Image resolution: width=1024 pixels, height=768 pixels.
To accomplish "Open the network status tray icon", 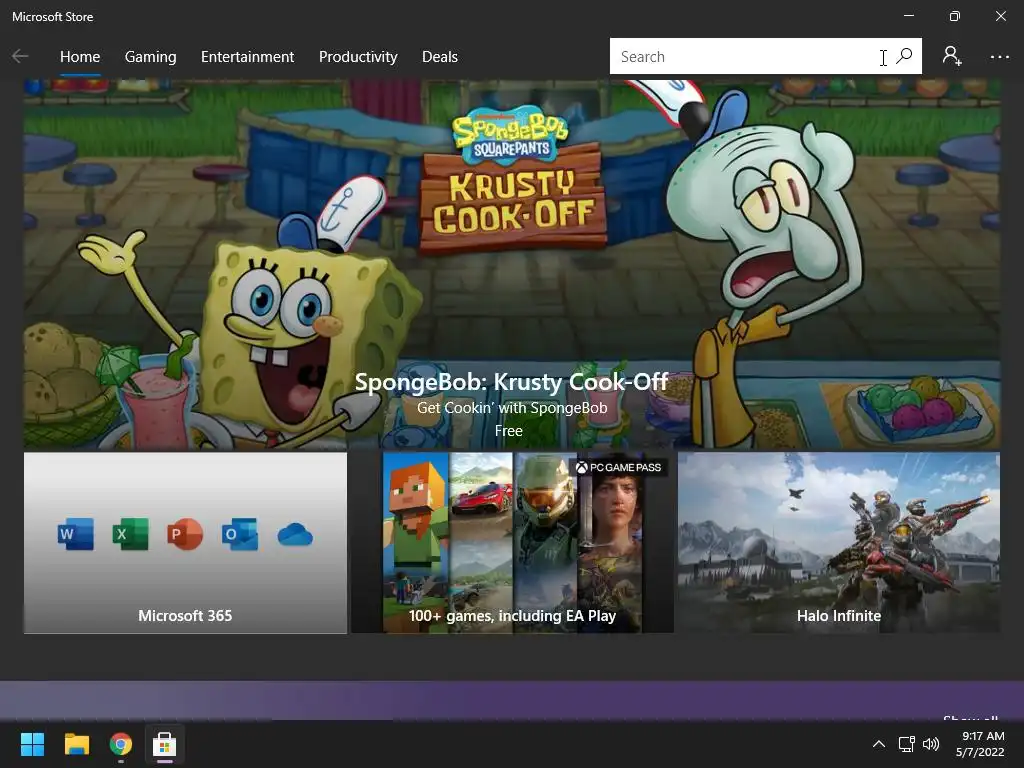I will pos(906,744).
